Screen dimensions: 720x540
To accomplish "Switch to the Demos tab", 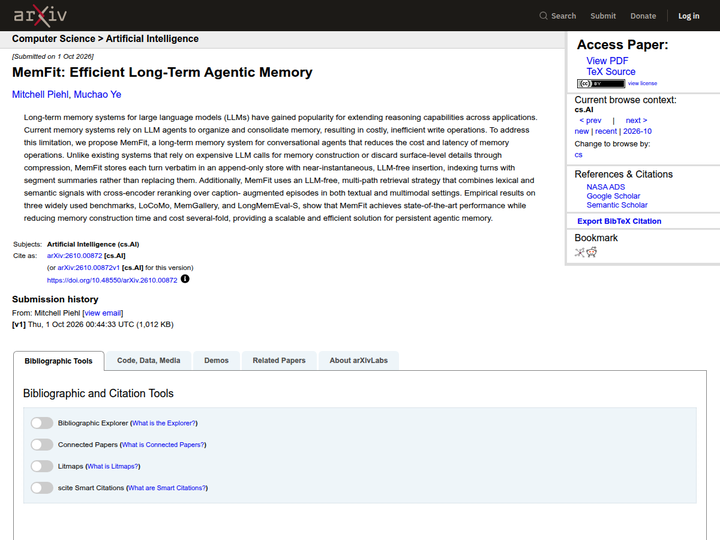I will tap(216, 360).
